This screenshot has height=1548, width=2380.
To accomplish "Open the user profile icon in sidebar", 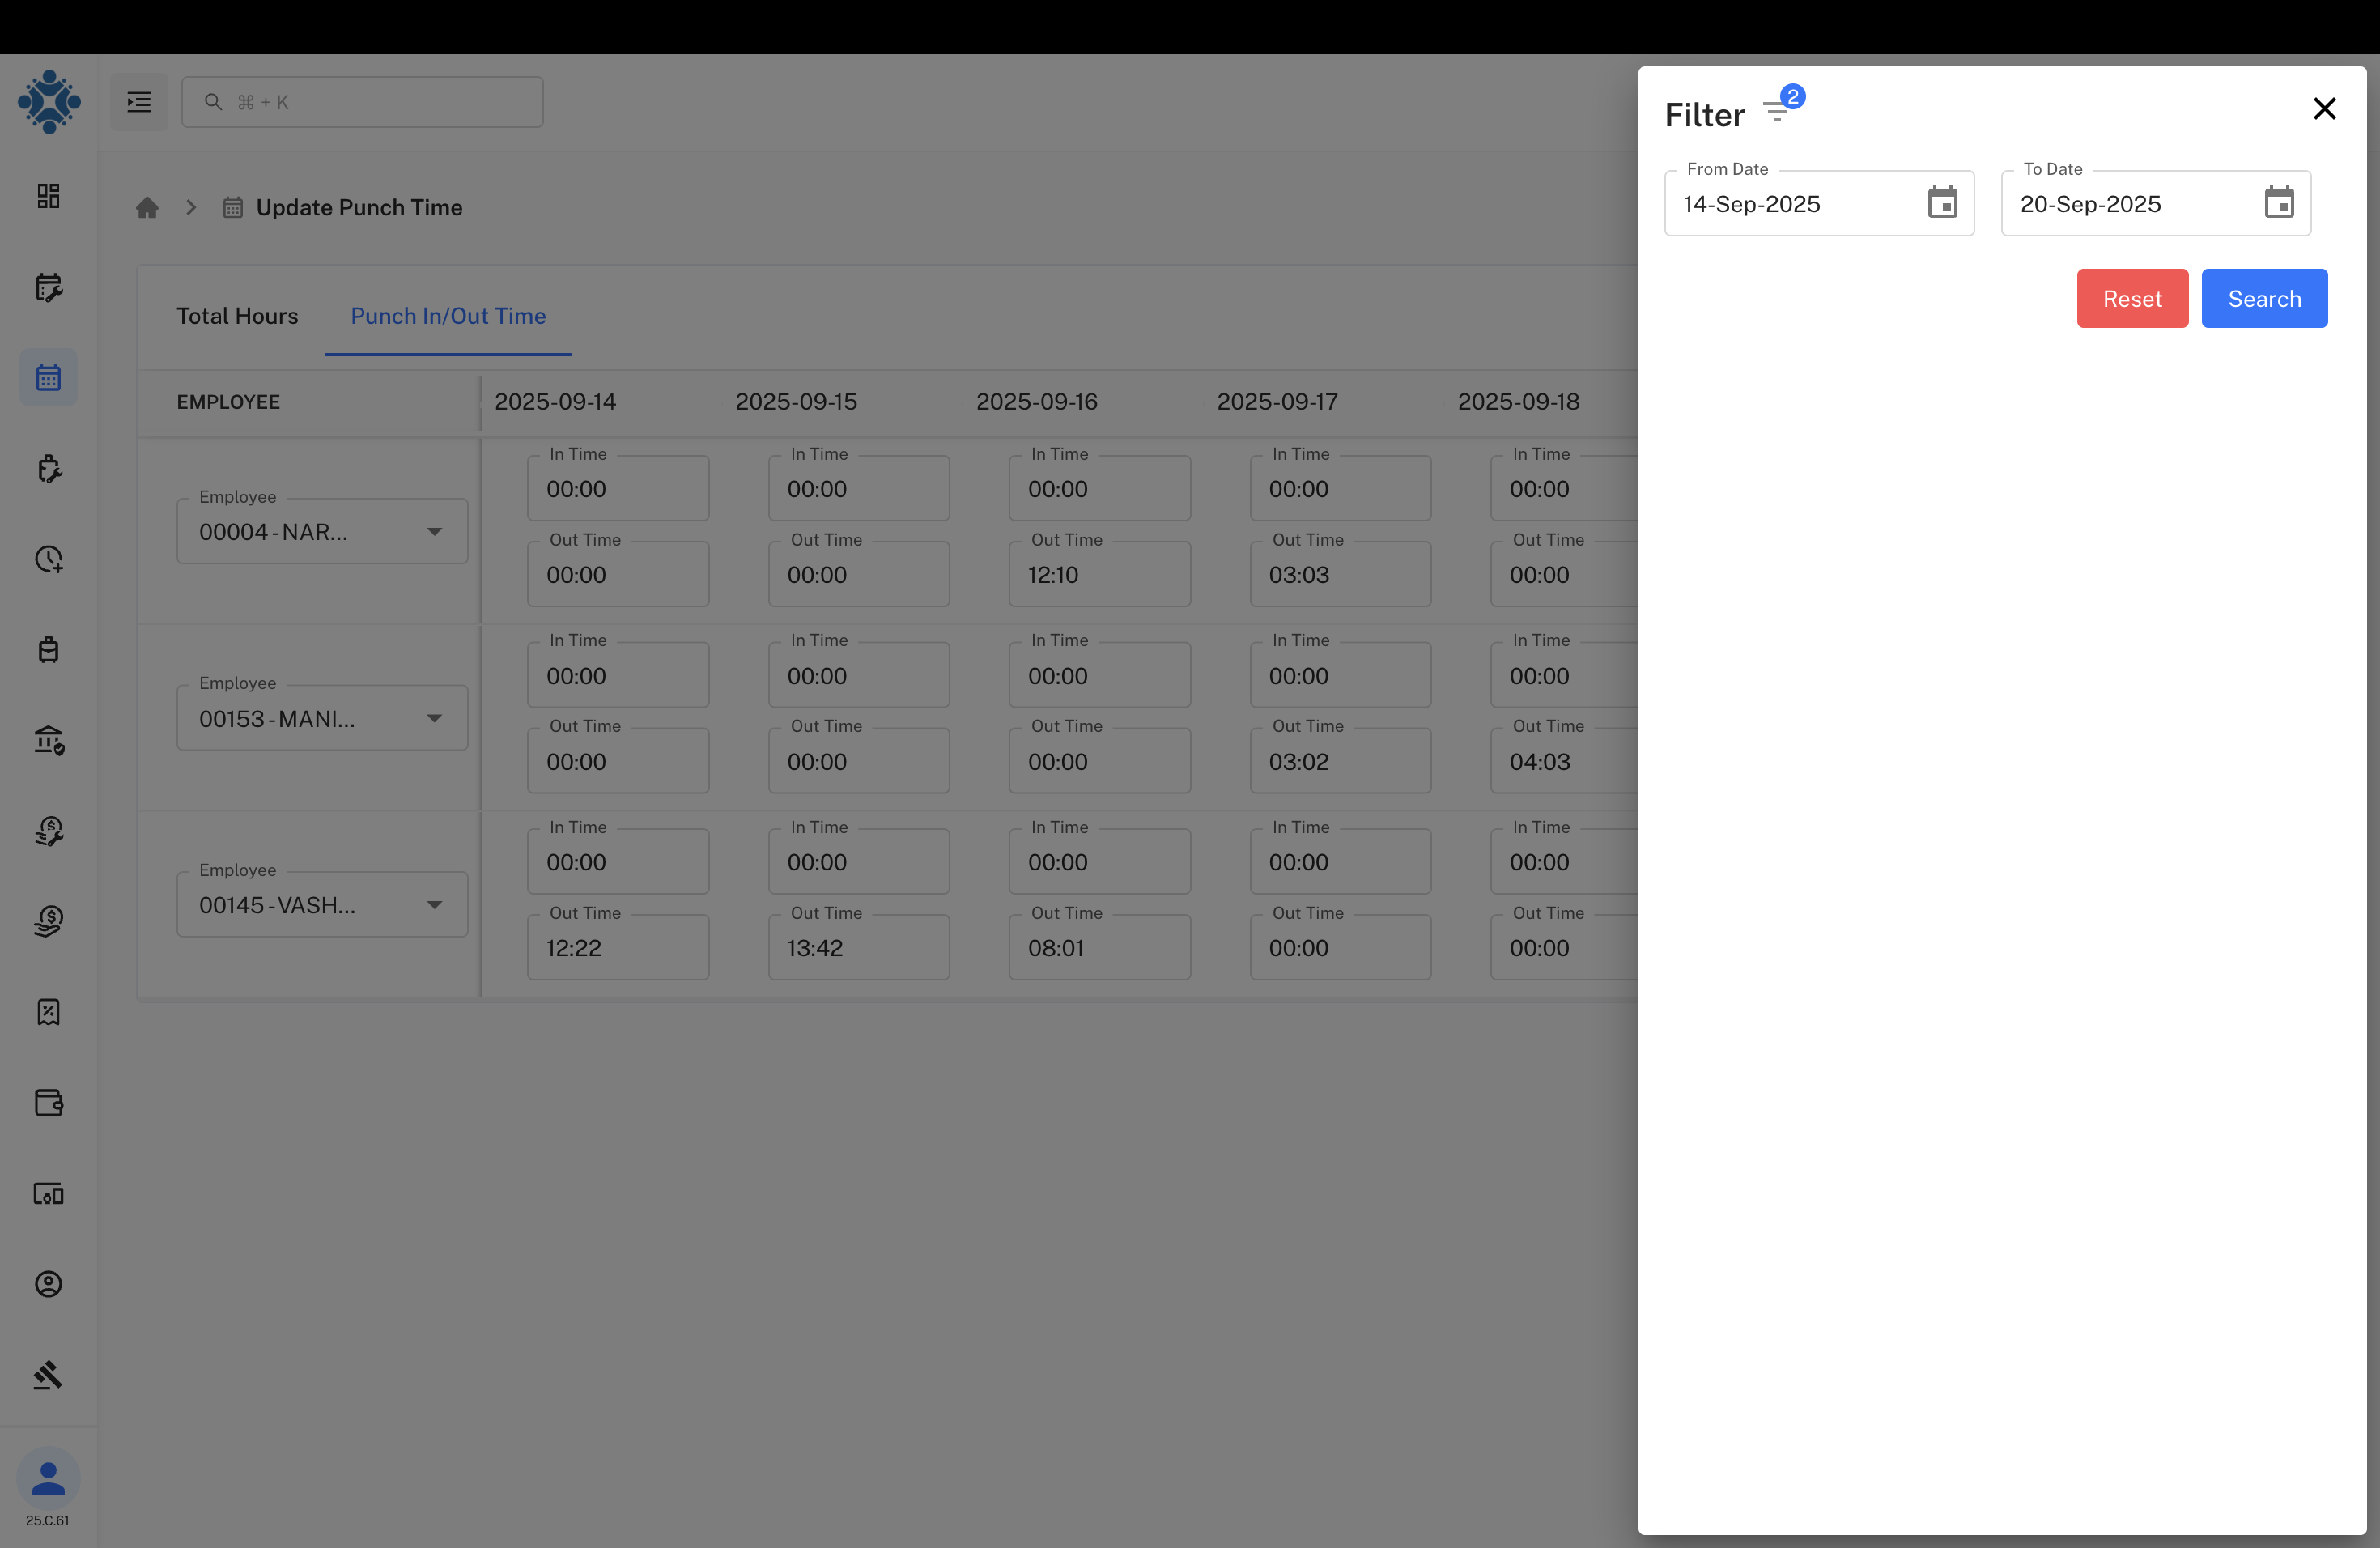I will [x=48, y=1285].
